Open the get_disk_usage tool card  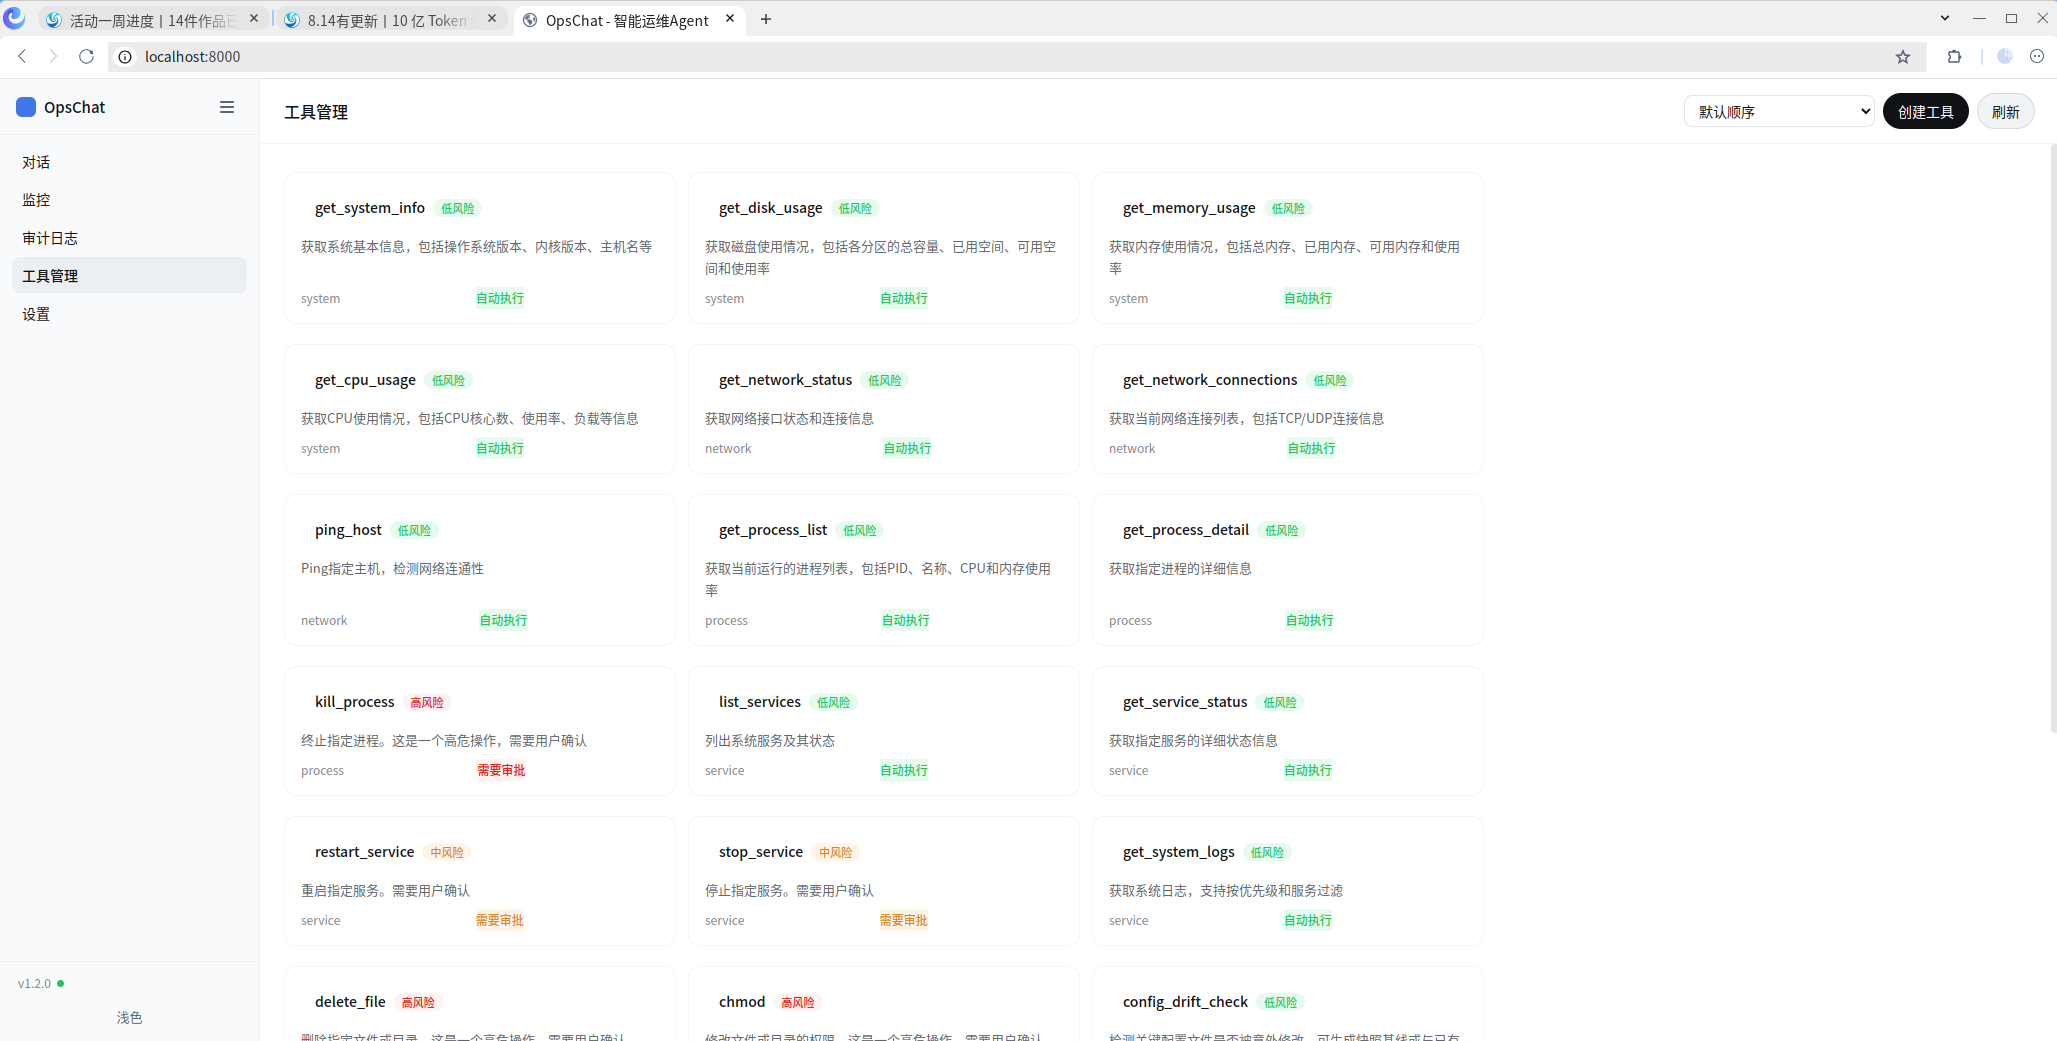coord(884,248)
